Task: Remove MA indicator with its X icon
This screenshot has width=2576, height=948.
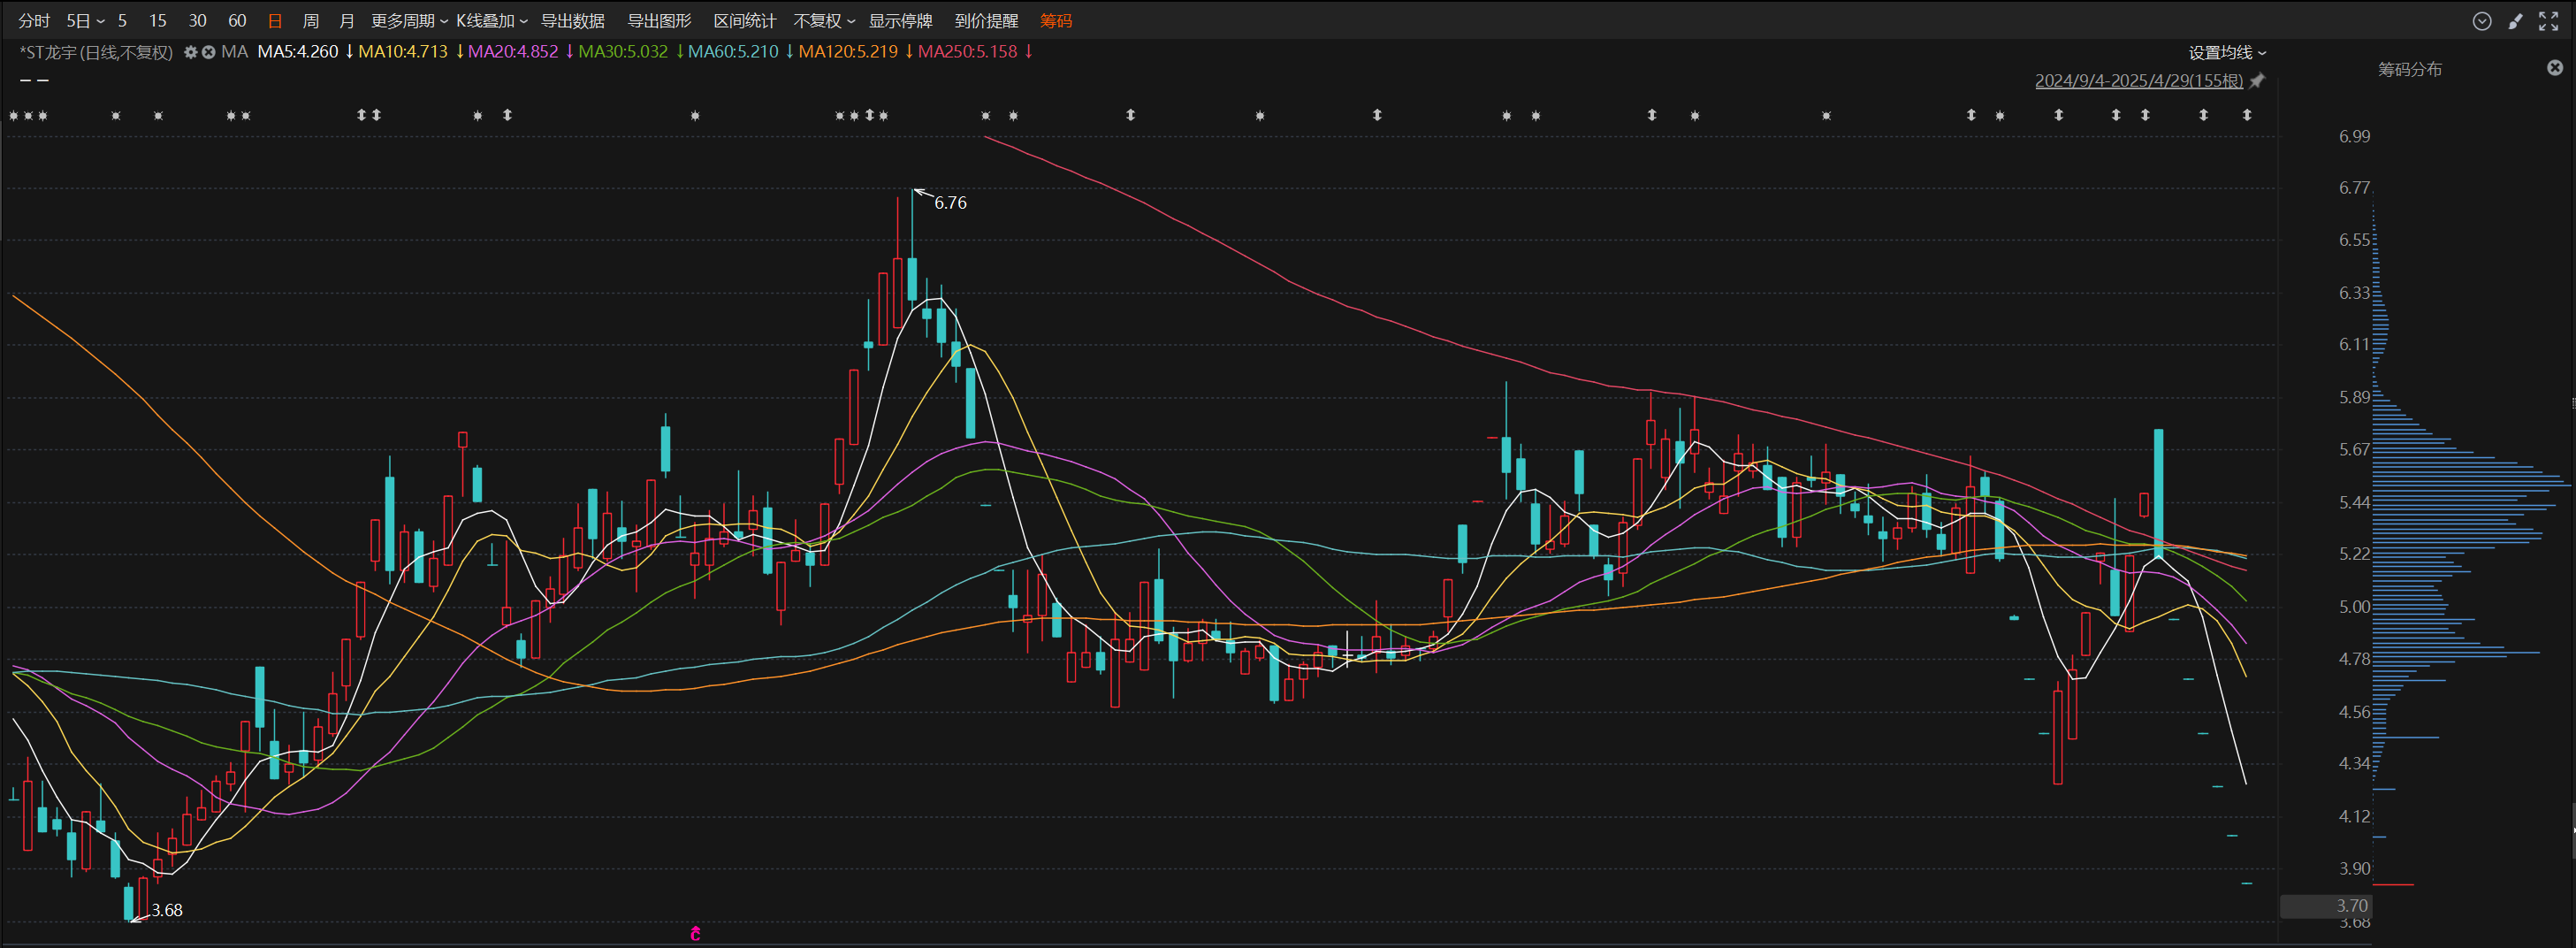Action: point(208,52)
